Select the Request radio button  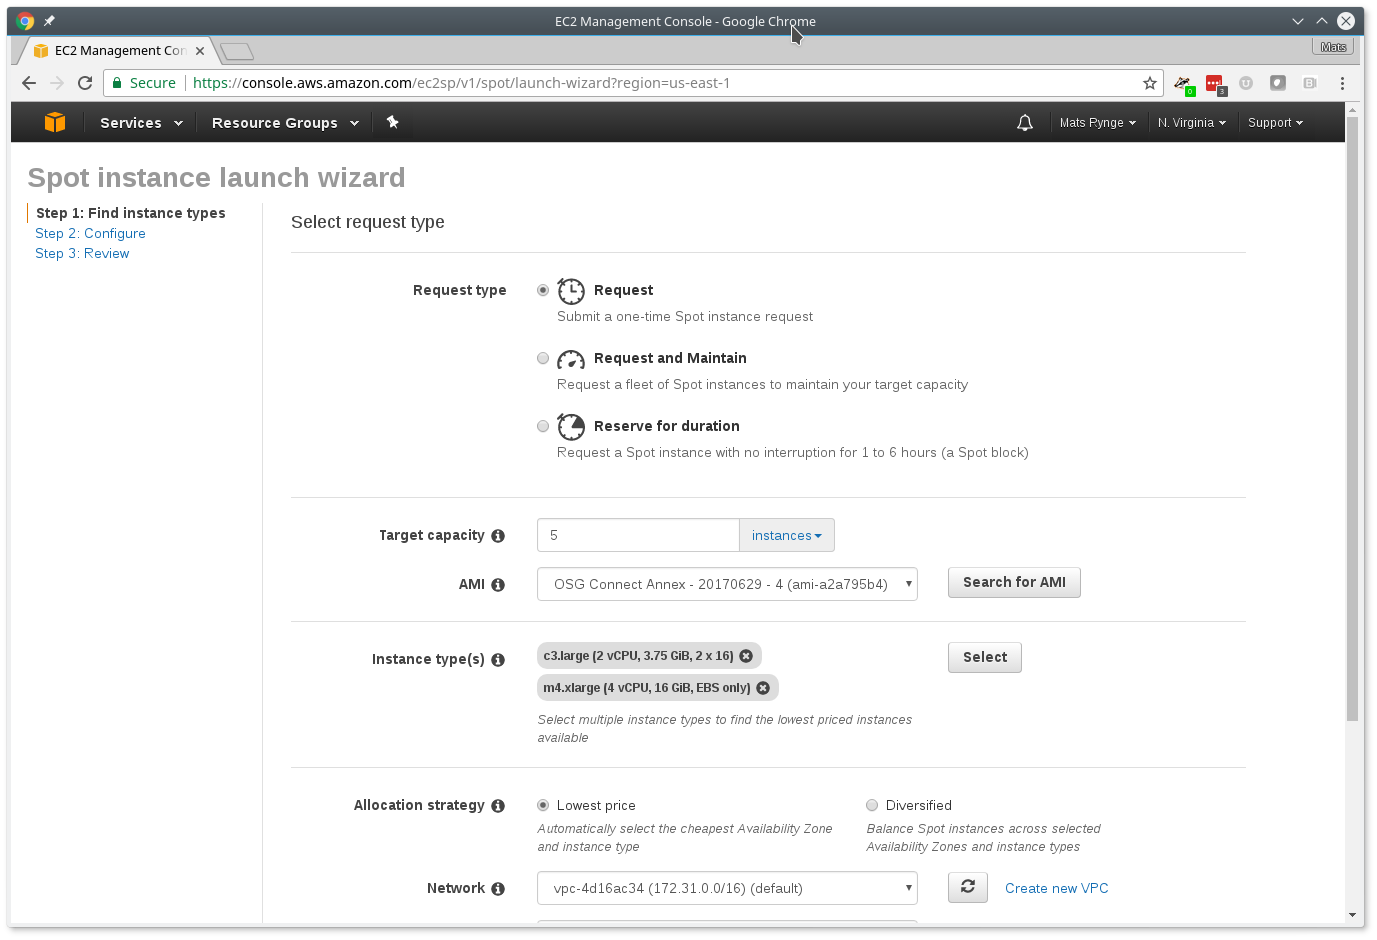click(x=543, y=290)
